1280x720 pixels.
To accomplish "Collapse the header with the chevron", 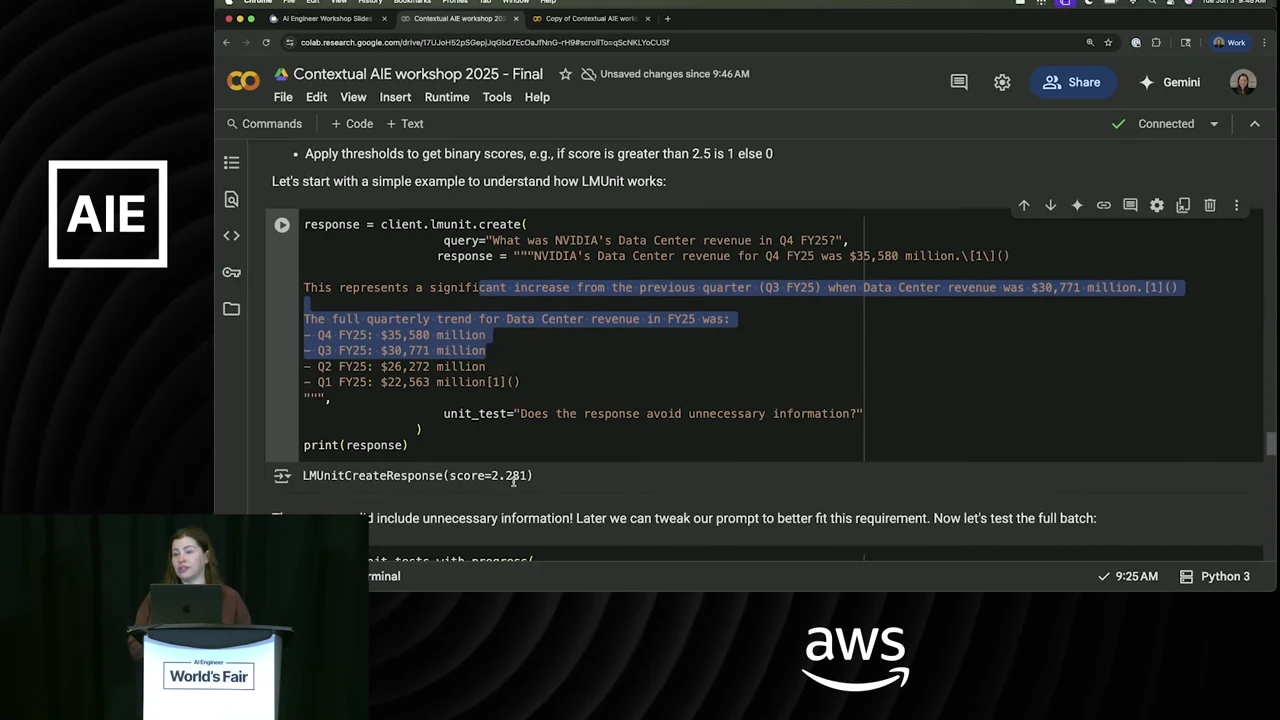I will click(x=1255, y=124).
